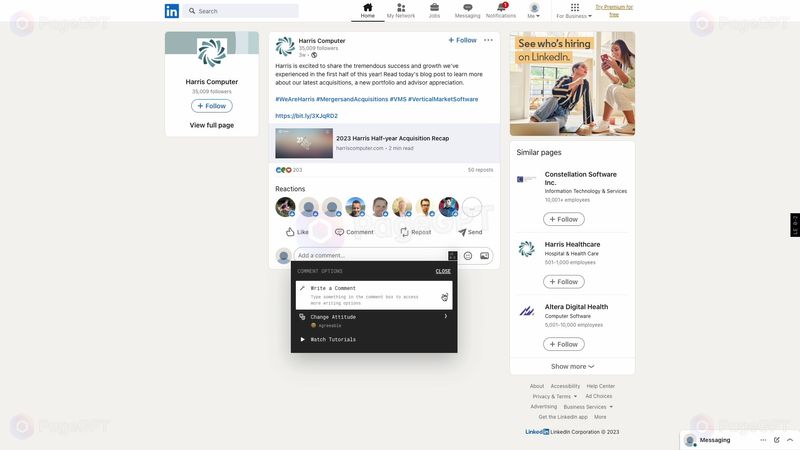Open Messaging in the top navigation
The image size is (800, 450).
click(467, 11)
